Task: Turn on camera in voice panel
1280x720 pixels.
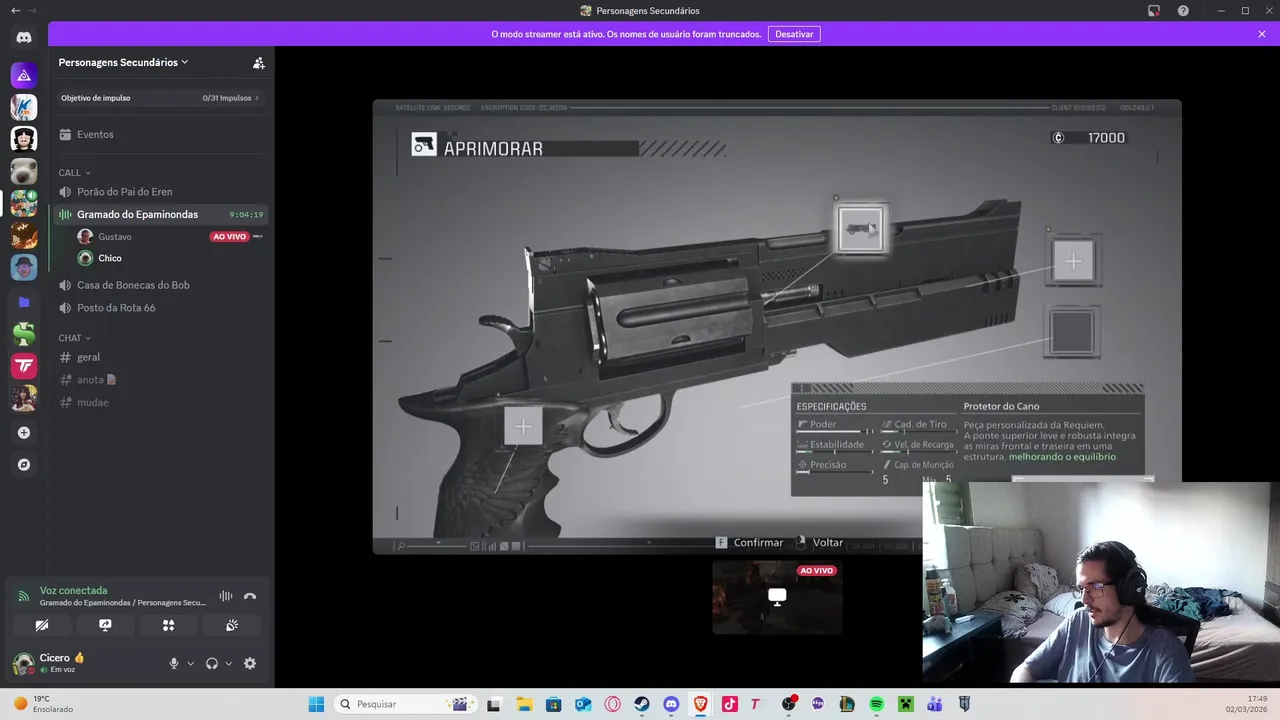Action: [42, 625]
